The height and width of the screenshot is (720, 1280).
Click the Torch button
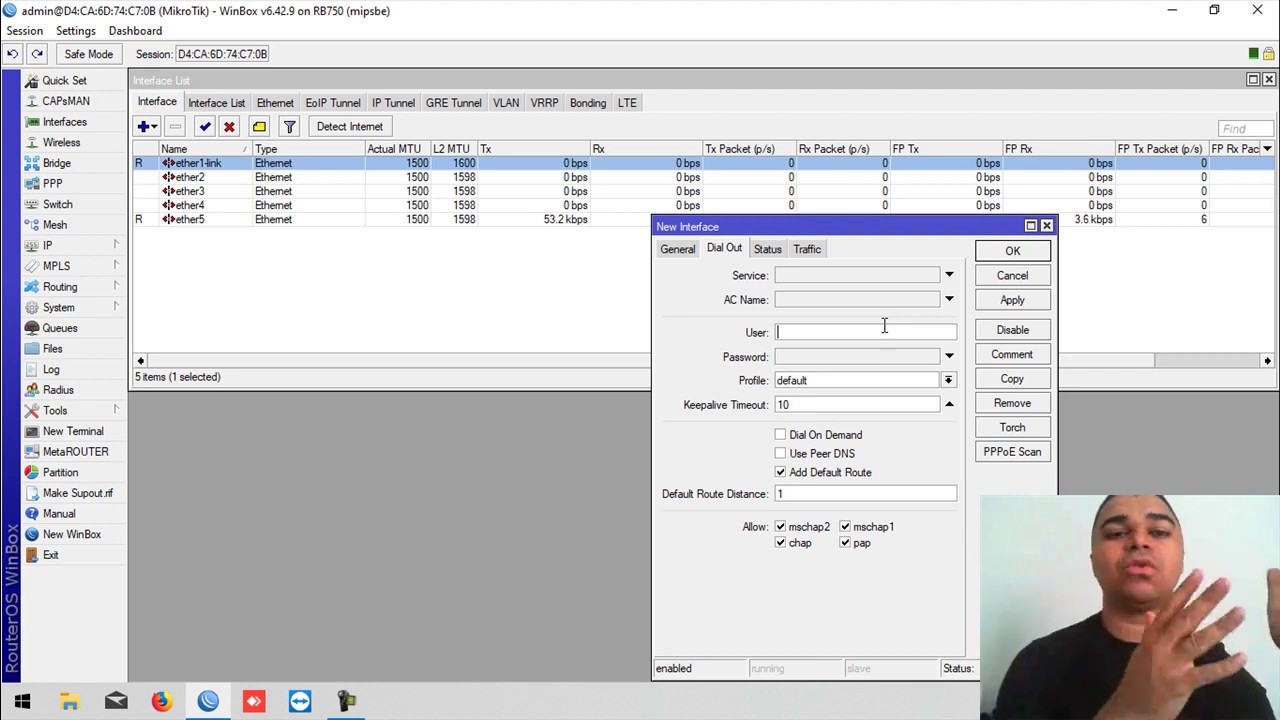(1012, 428)
